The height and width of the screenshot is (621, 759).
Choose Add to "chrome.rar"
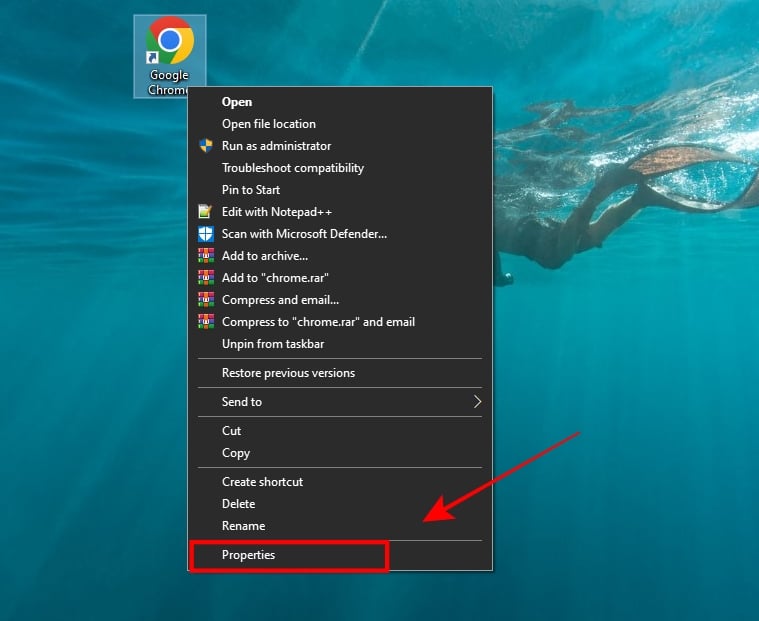click(x=340, y=278)
